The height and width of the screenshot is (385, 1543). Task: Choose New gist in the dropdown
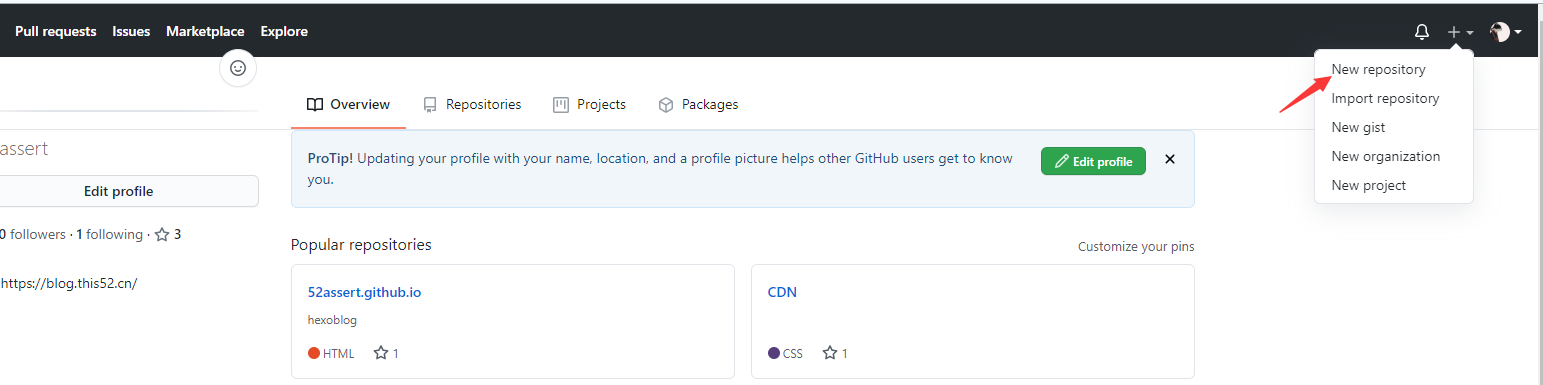1394,128
